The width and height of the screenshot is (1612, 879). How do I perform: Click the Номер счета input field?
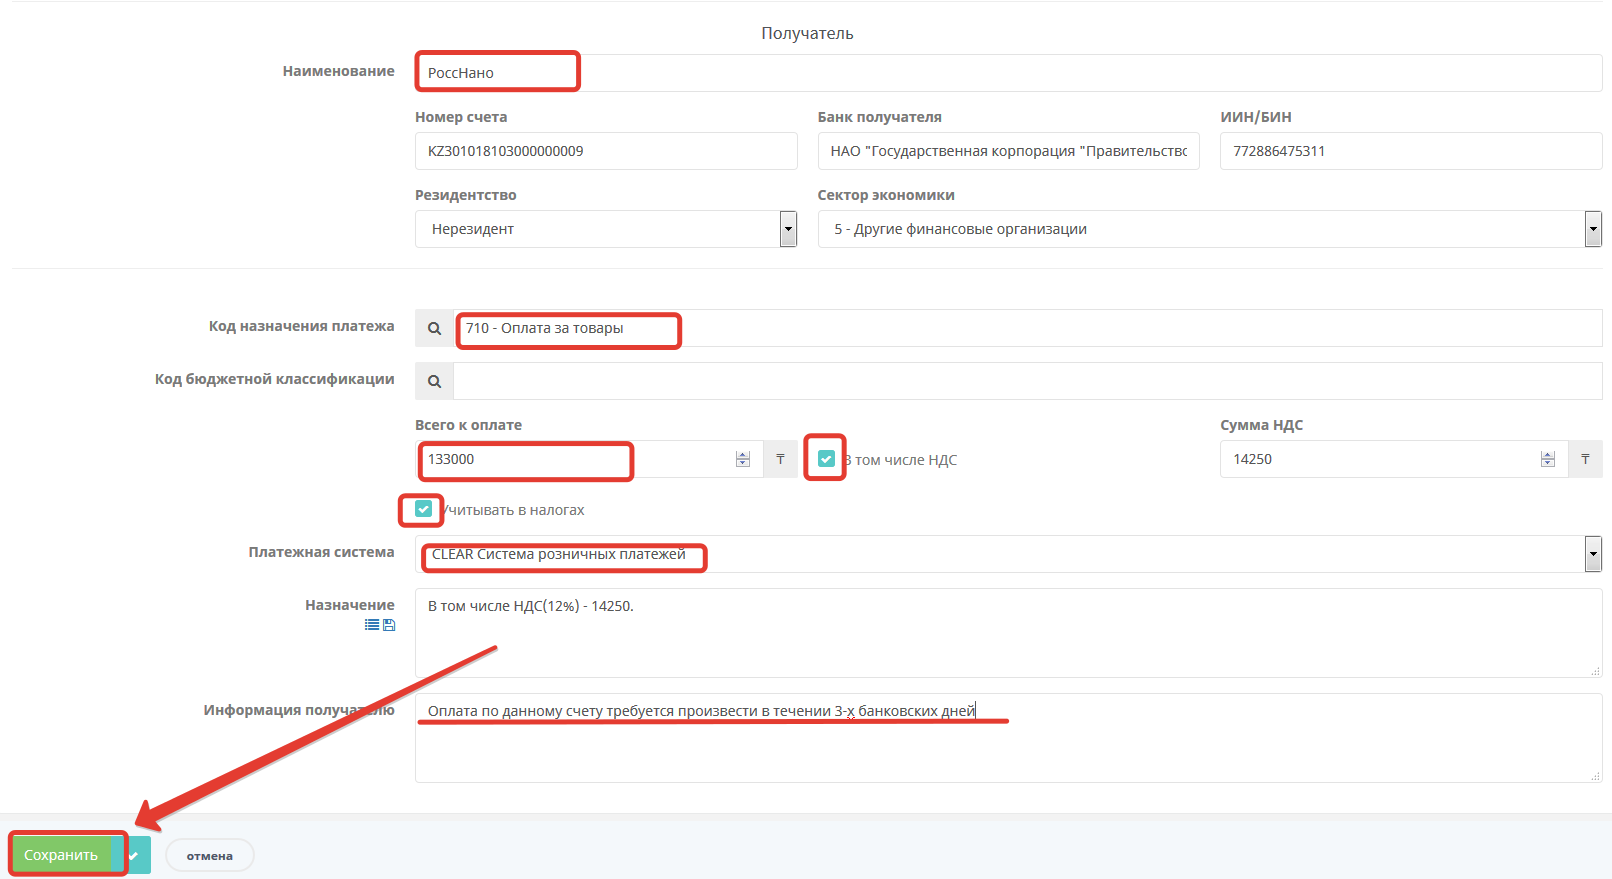606,151
